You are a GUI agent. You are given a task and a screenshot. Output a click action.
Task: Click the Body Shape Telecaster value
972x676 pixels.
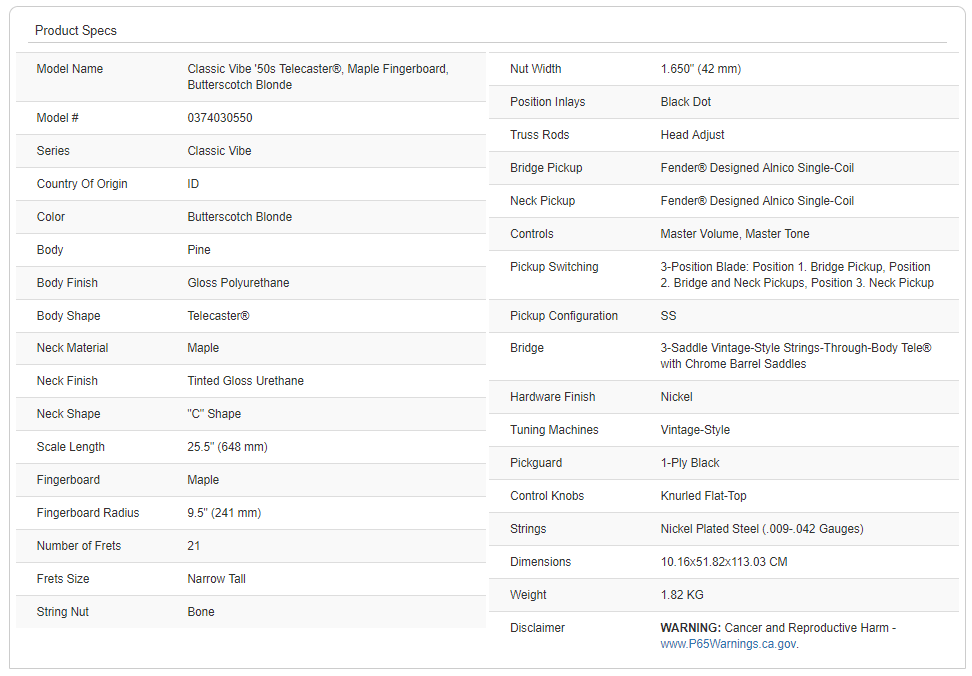[218, 315]
